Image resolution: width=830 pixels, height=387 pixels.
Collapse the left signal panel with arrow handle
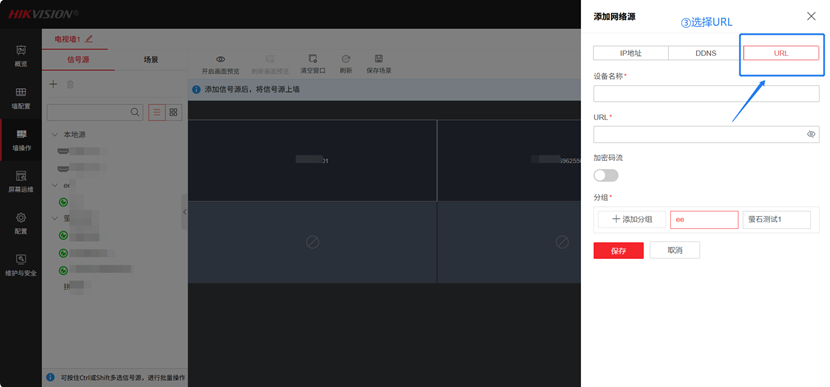pos(184,212)
